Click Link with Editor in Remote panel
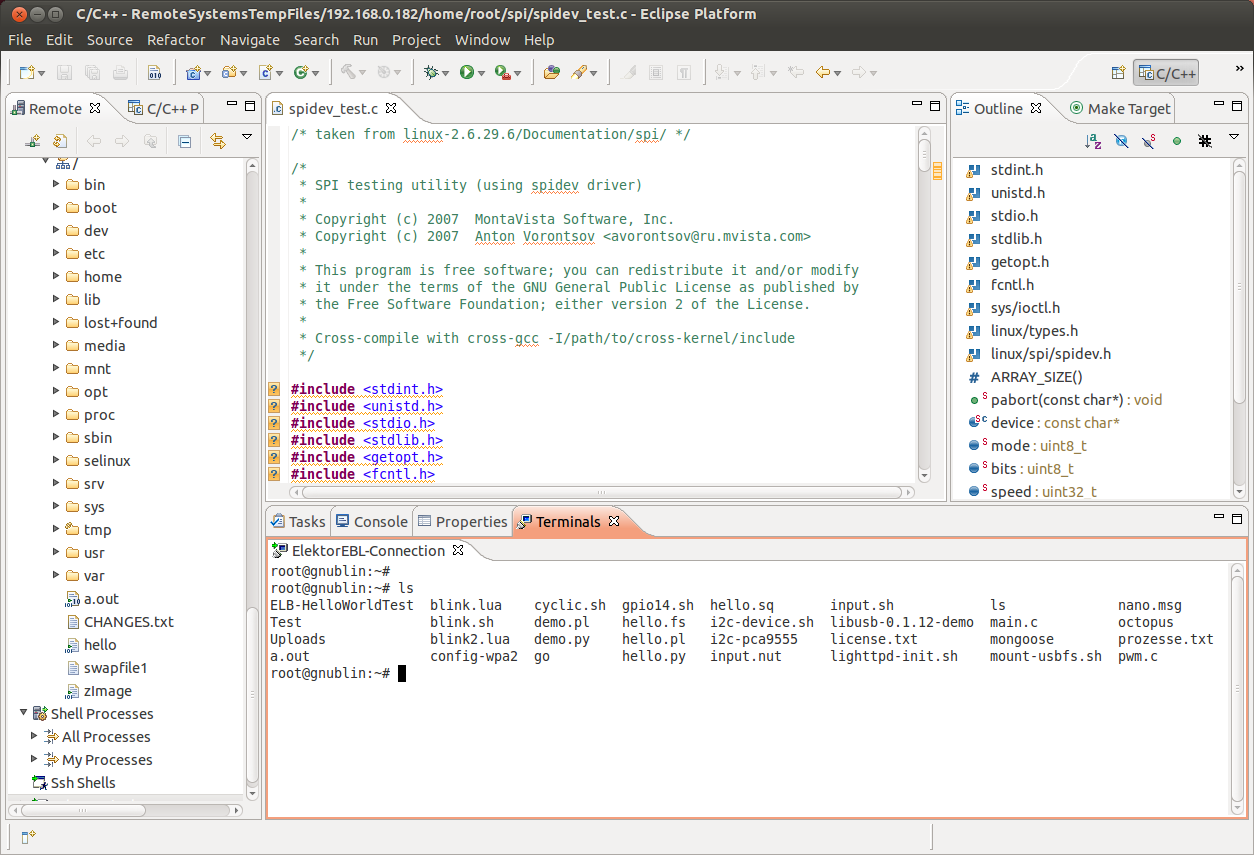This screenshot has width=1254, height=855. point(217,141)
